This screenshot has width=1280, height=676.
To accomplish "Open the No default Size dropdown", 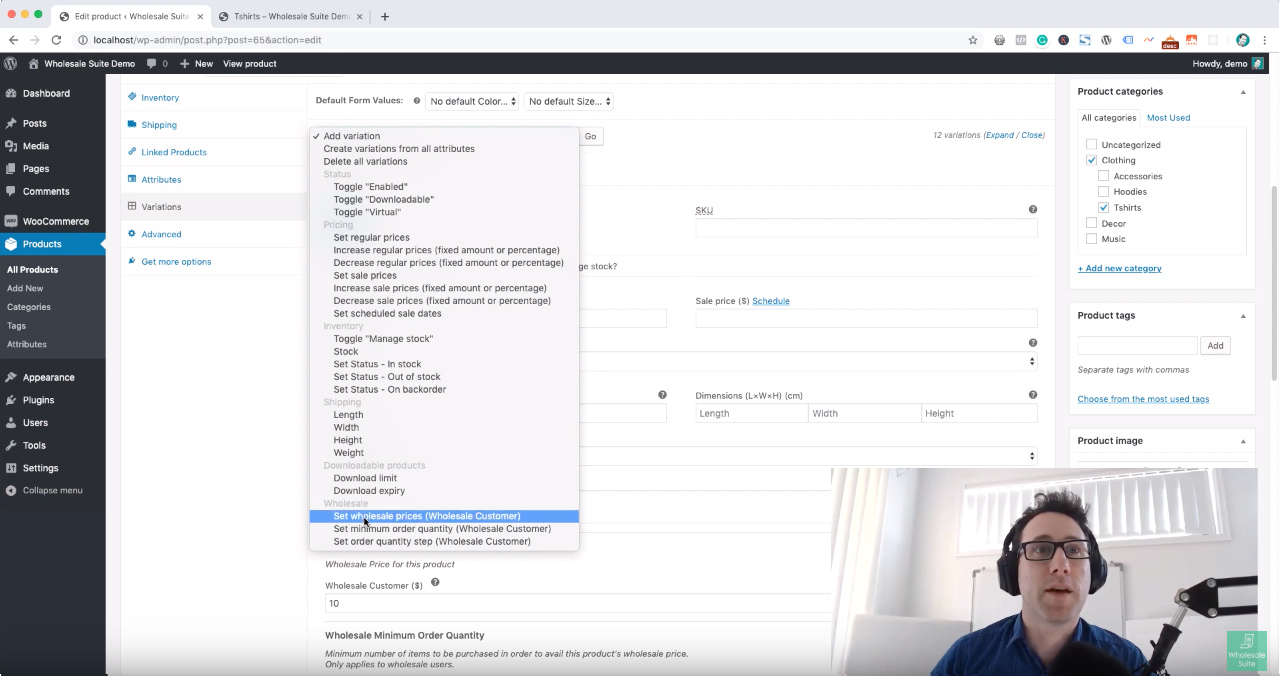I will pyautogui.click(x=568, y=101).
